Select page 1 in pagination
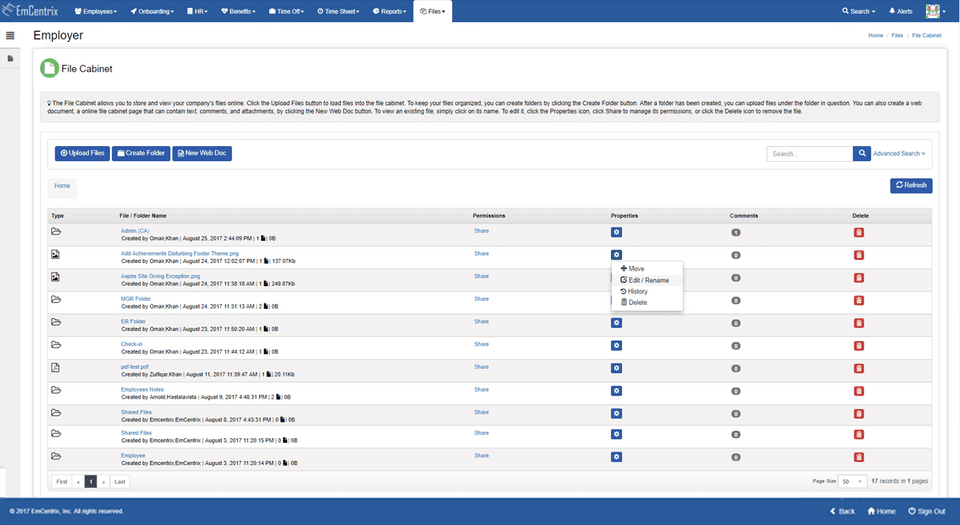The width and height of the screenshot is (960, 525). click(x=91, y=482)
